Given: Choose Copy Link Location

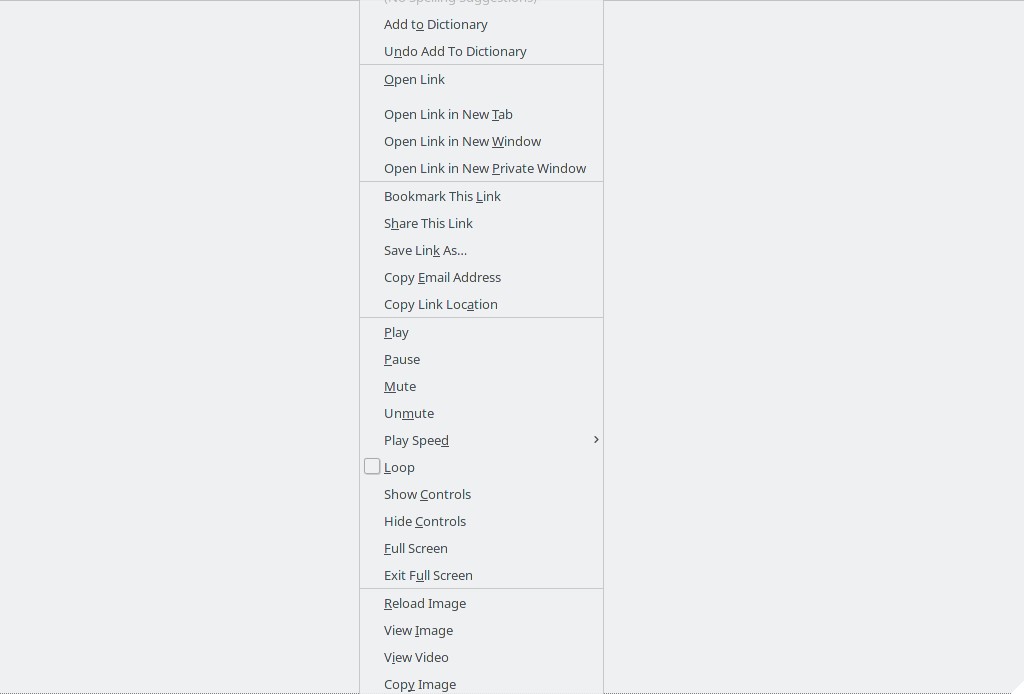Looking at the screenshot, I should 481,305.
